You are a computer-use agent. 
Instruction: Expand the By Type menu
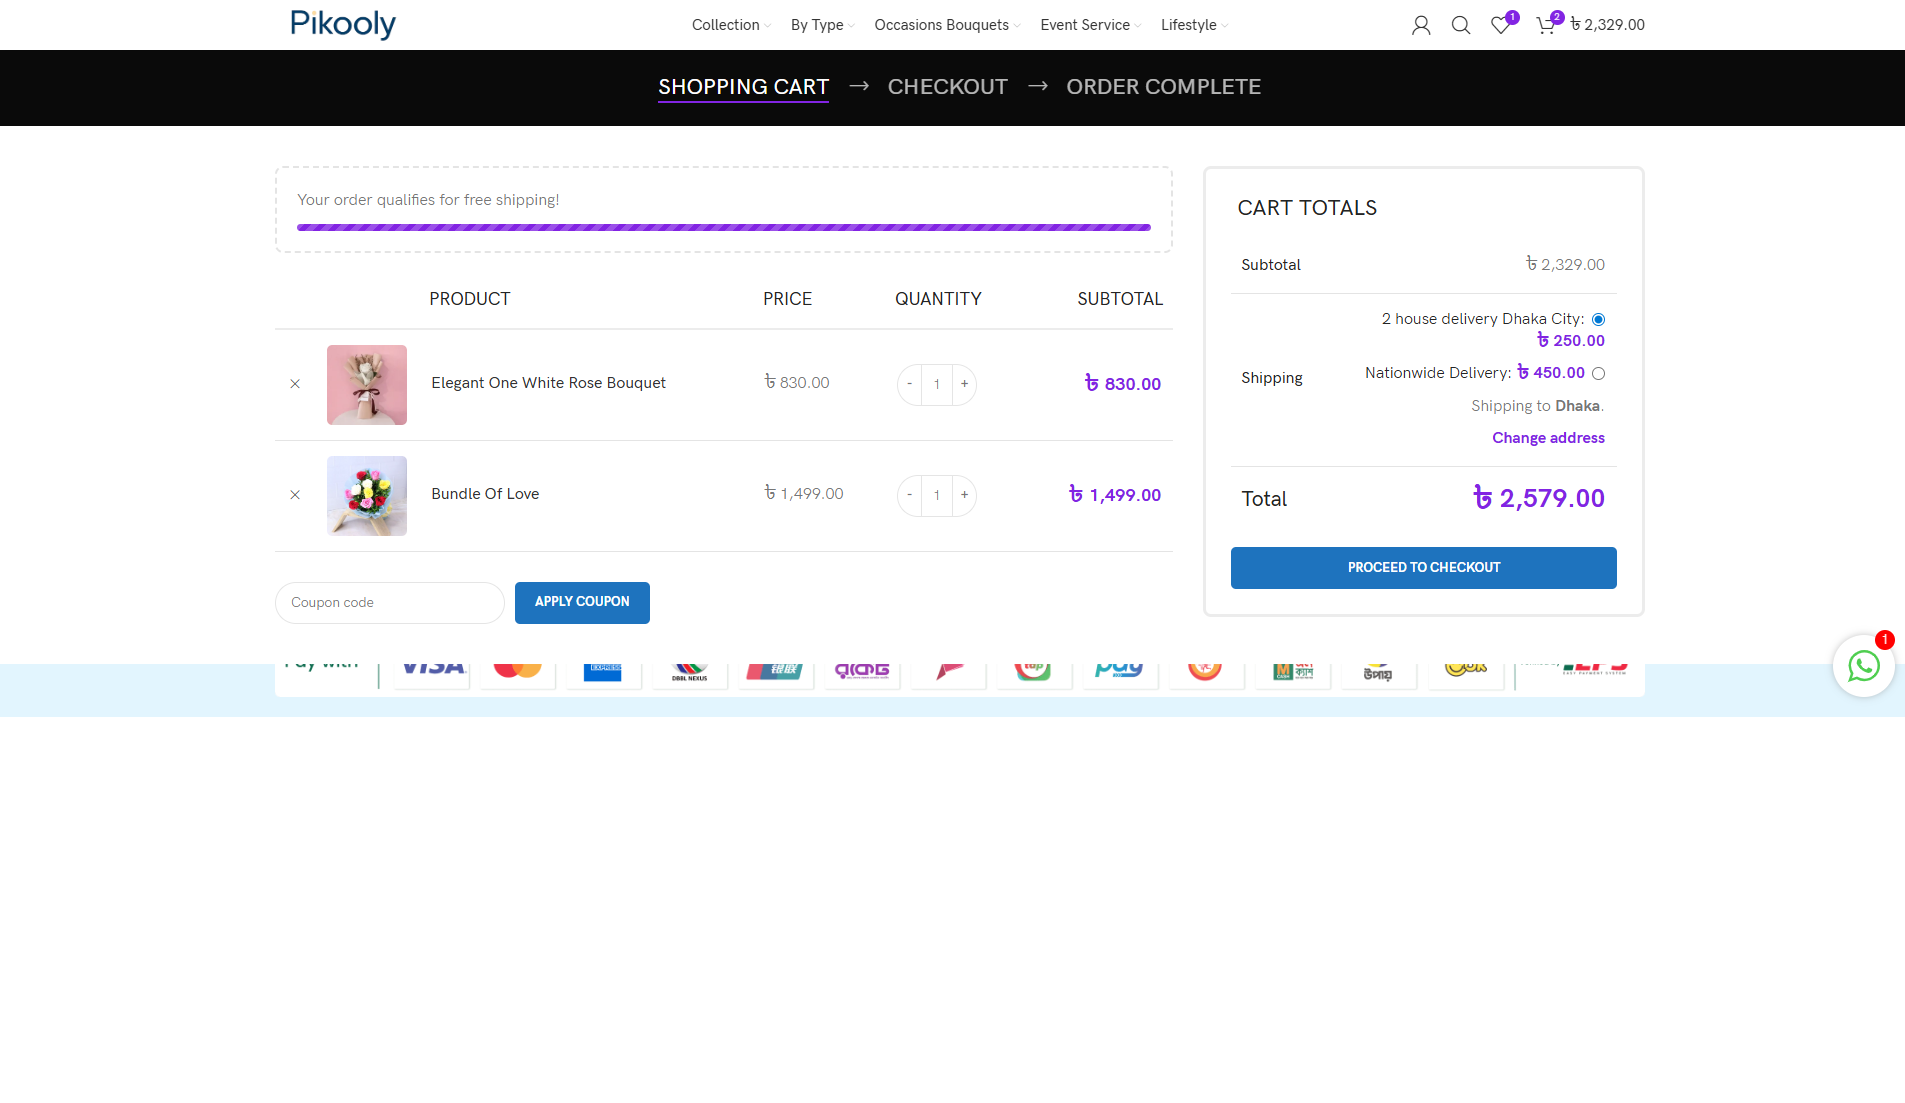822,25
